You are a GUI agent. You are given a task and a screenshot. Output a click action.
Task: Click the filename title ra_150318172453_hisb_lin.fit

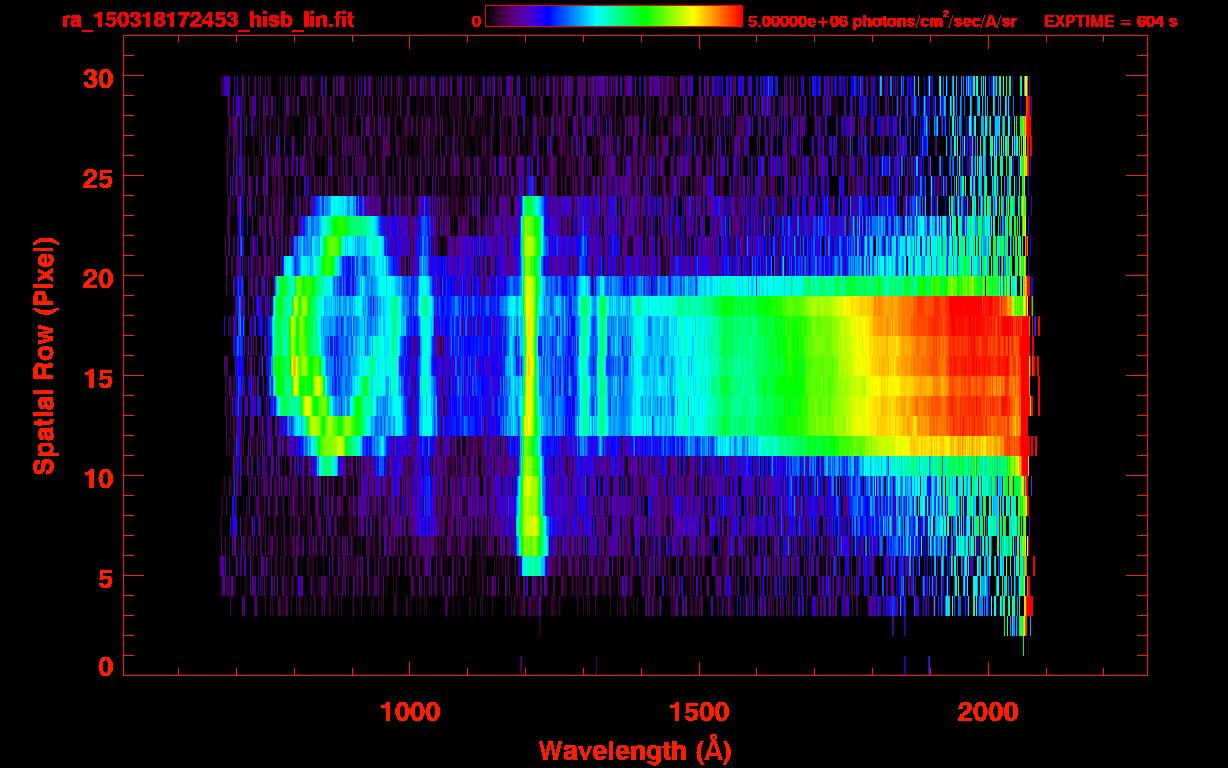[207, 20]
